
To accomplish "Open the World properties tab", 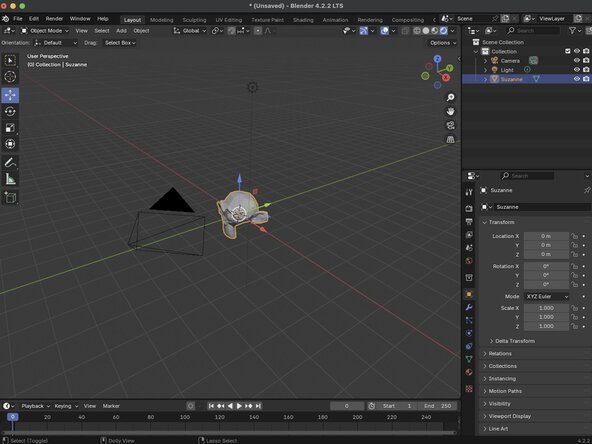I will (469, 261).
